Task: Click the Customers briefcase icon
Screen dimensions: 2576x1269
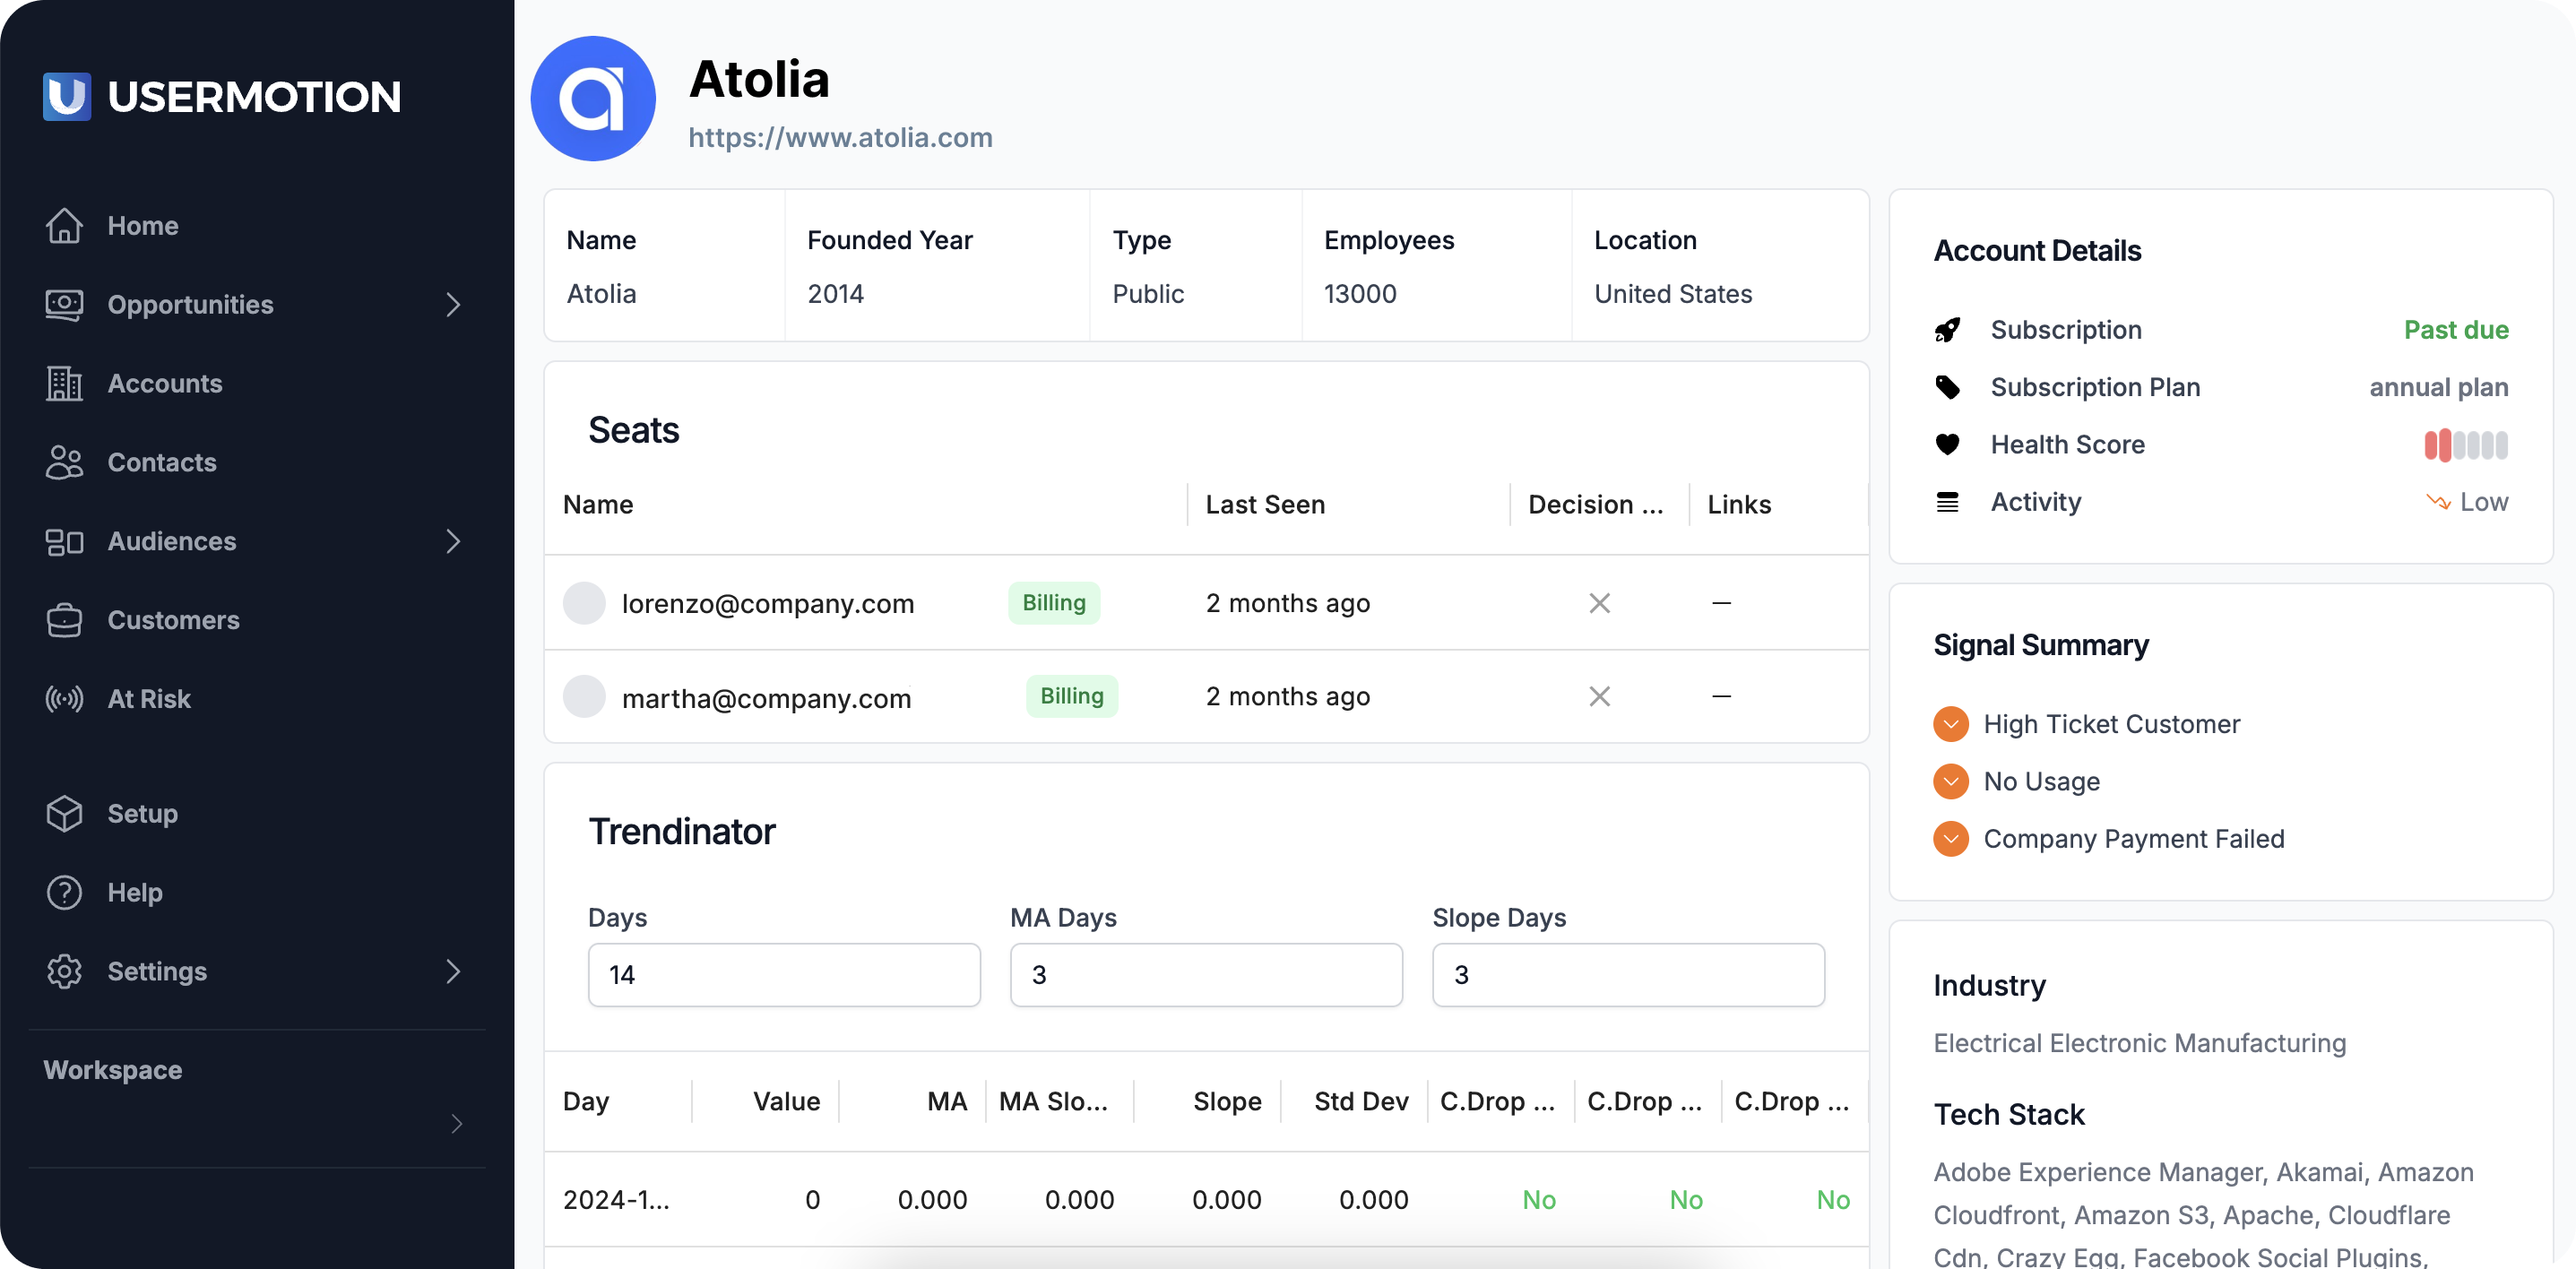Action: [x=64, y=620]
